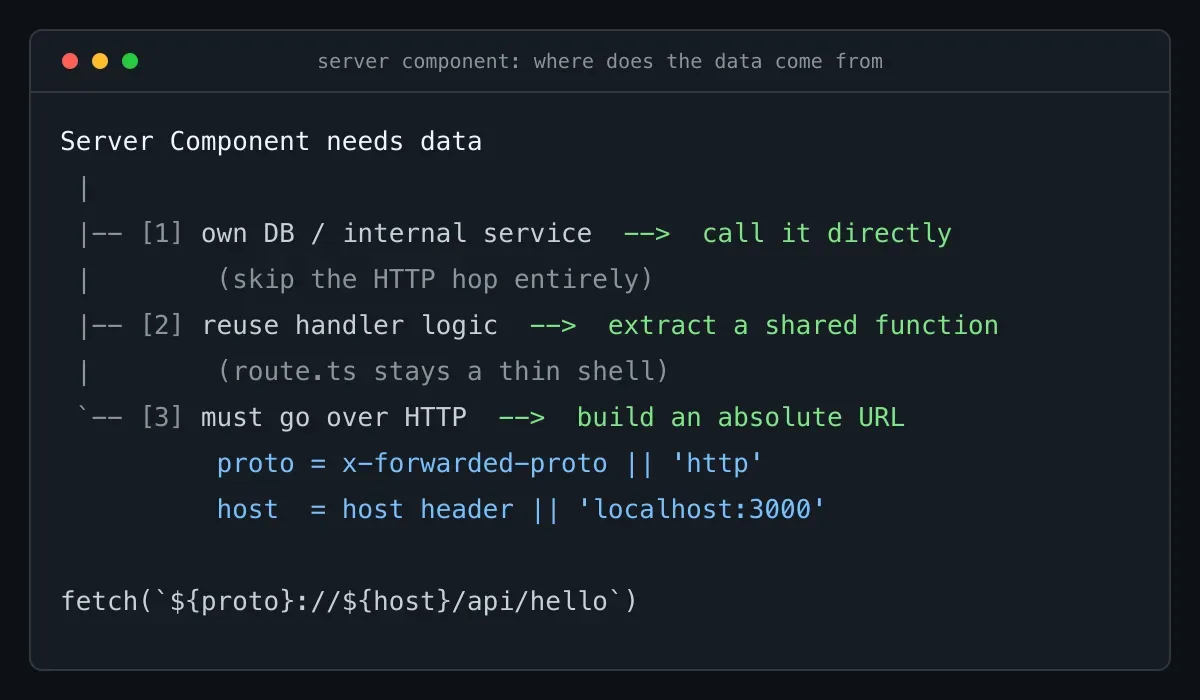Click the '[2]' branch number

162,325
